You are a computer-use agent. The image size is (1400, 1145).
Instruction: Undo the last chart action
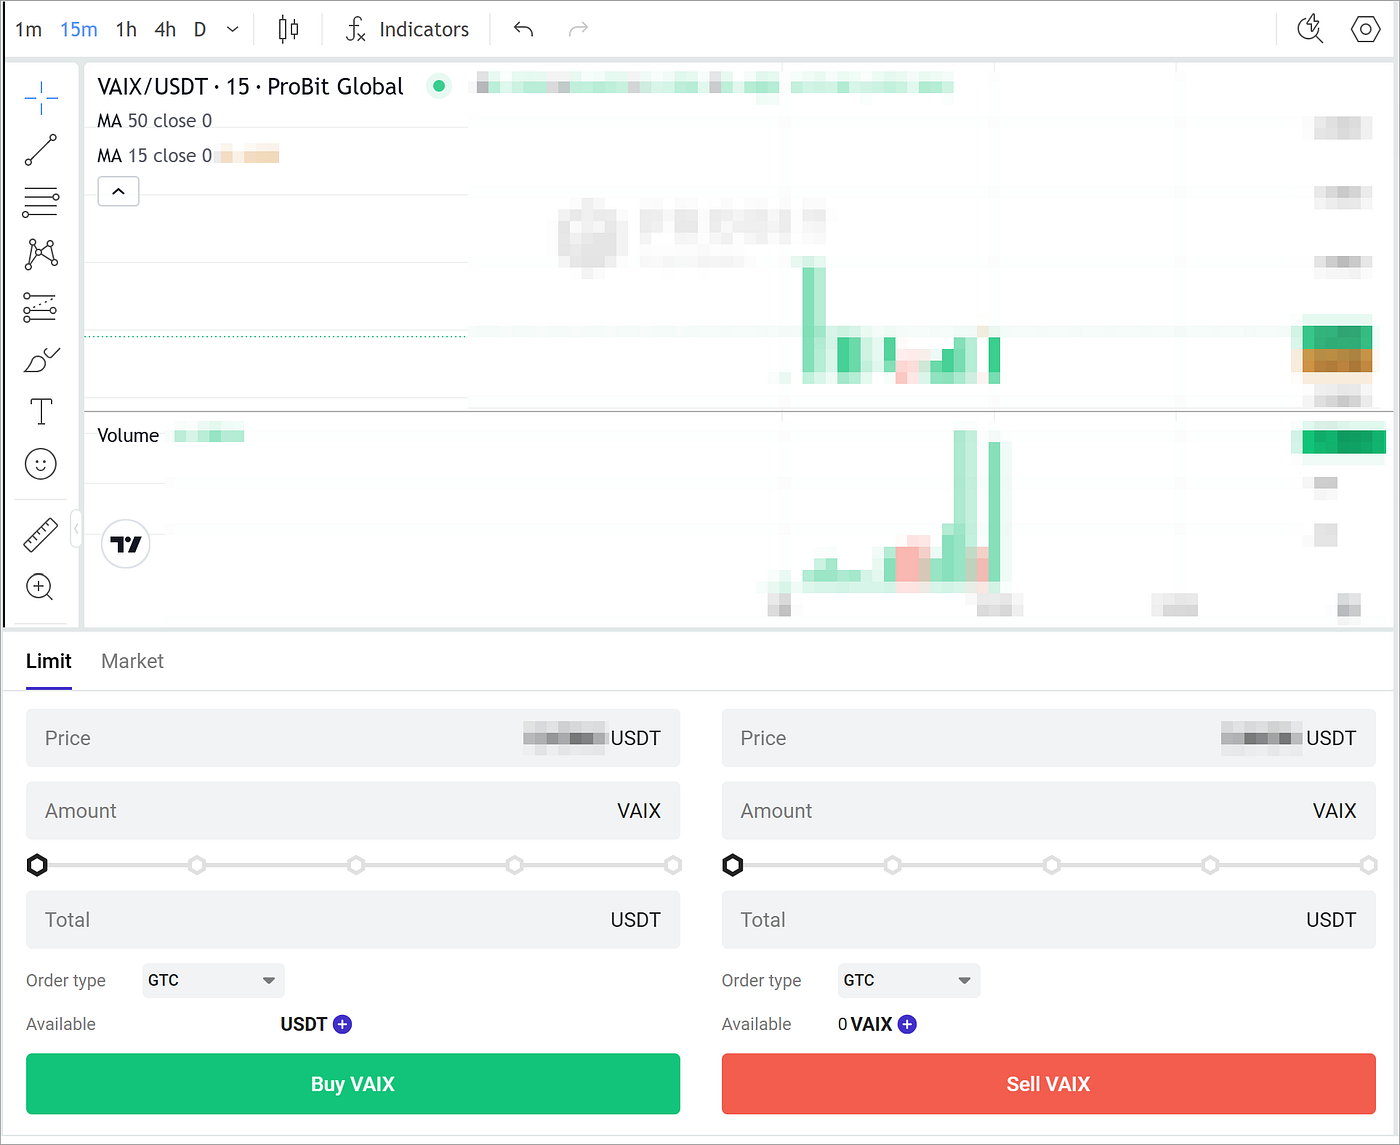(x=523, y=29)
